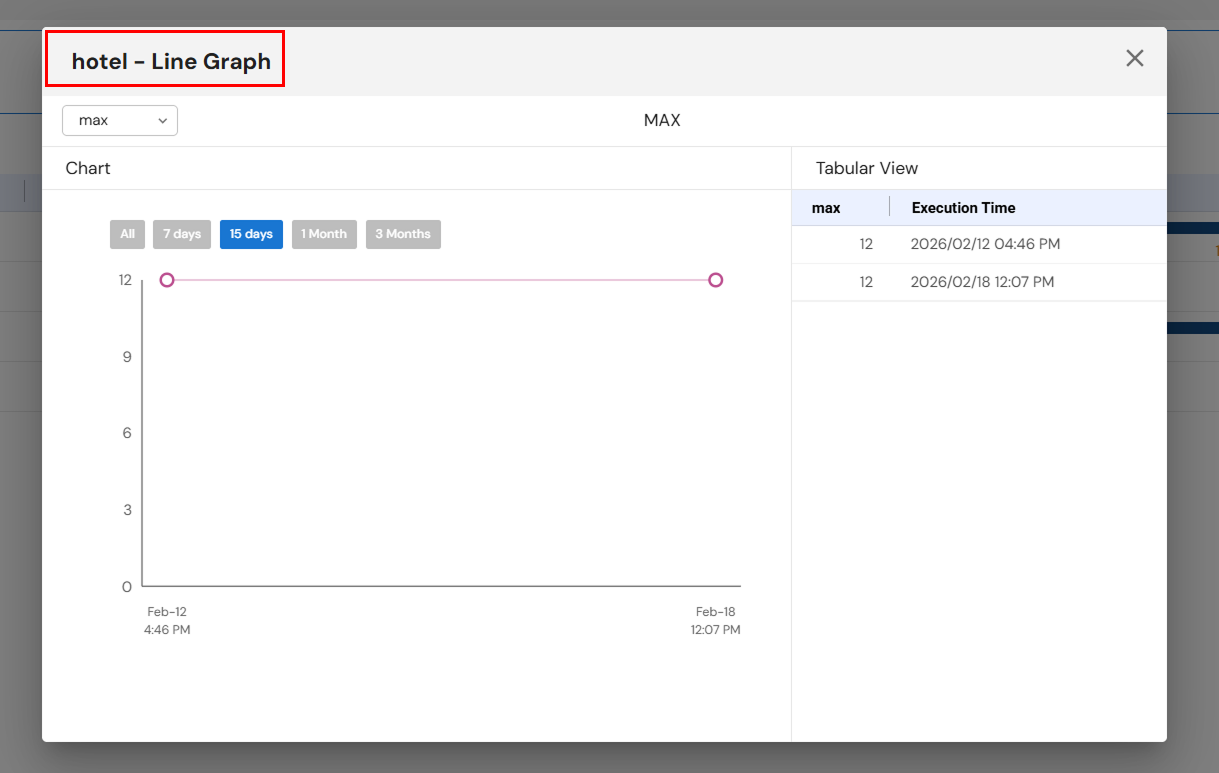Viewport: 1219px width, 773px height.
Task: Select the 'All' time range filter
Action: pos(127,234)
